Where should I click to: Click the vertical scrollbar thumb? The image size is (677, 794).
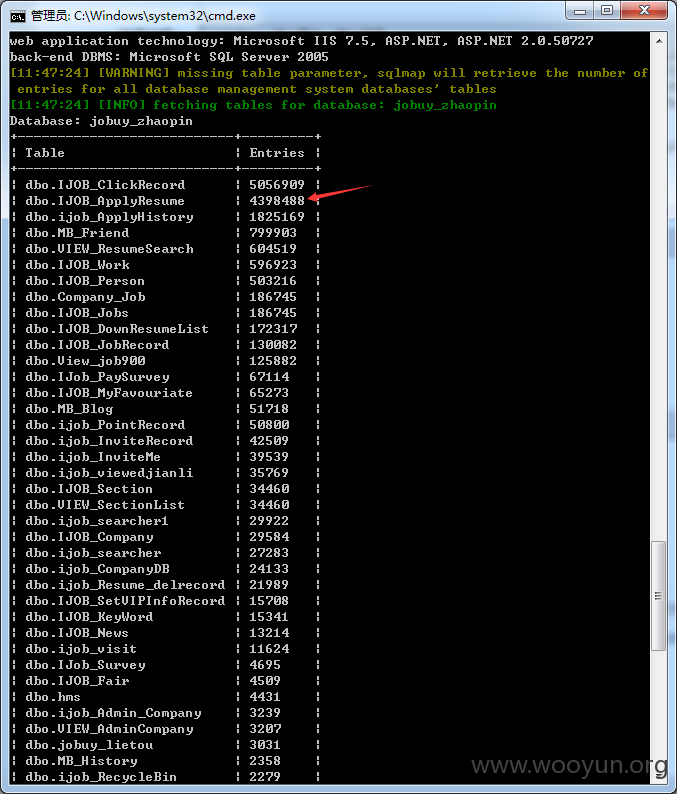(x=658, y=596)
